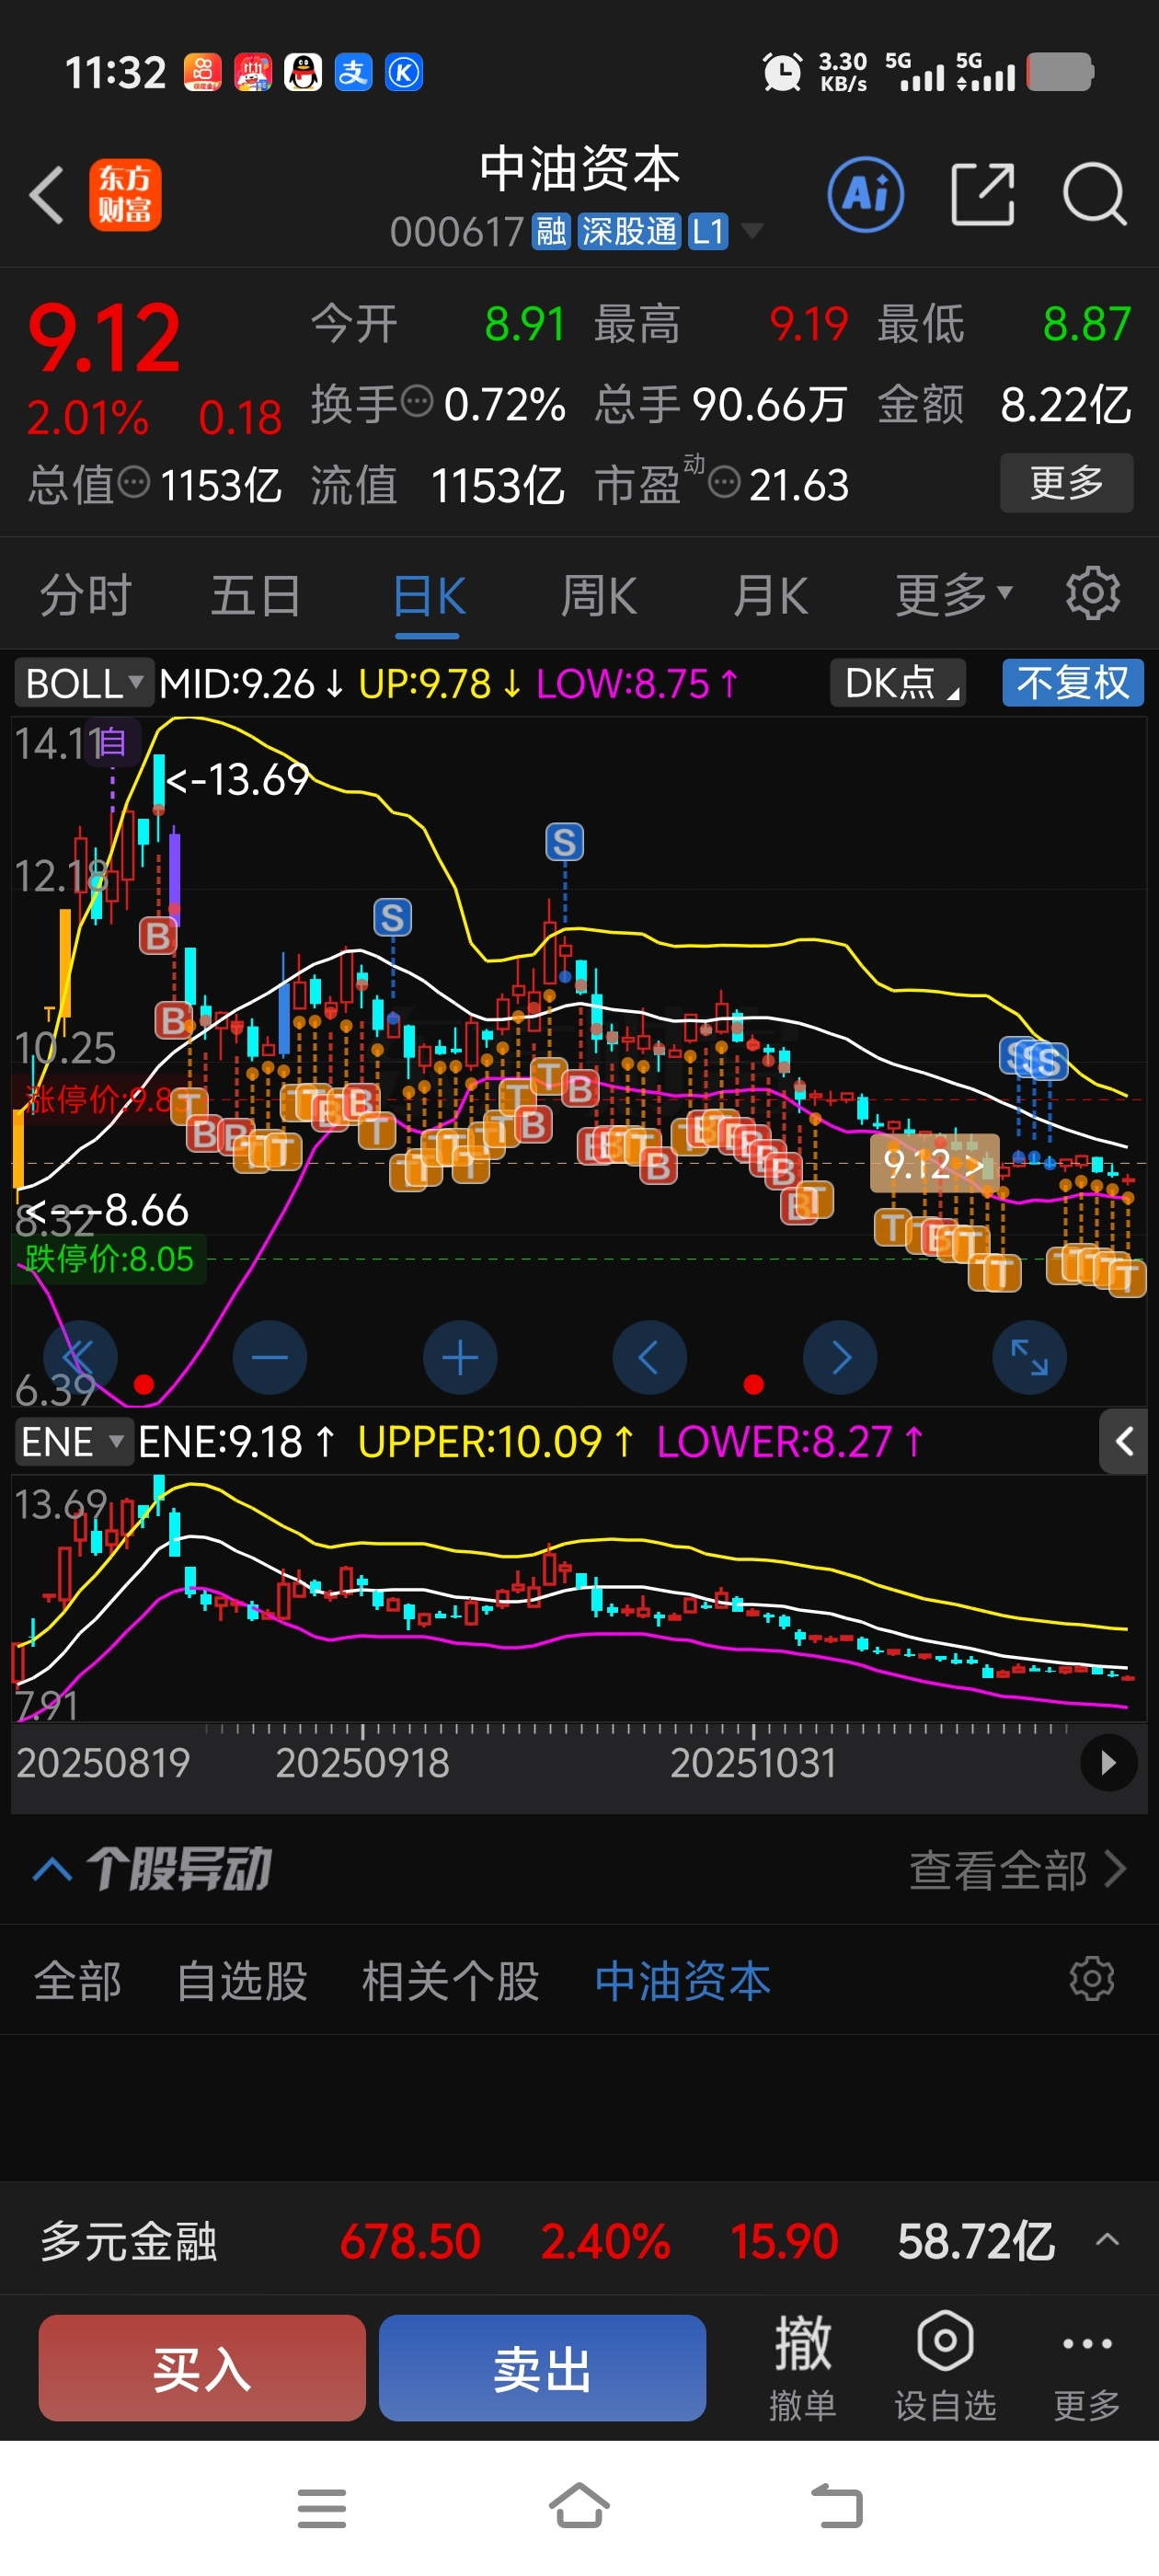Image resolution: width=1159 pixels, height=2576 pixels.
Task: Tap 卖出 sell button
Action: click(542, 2367)
